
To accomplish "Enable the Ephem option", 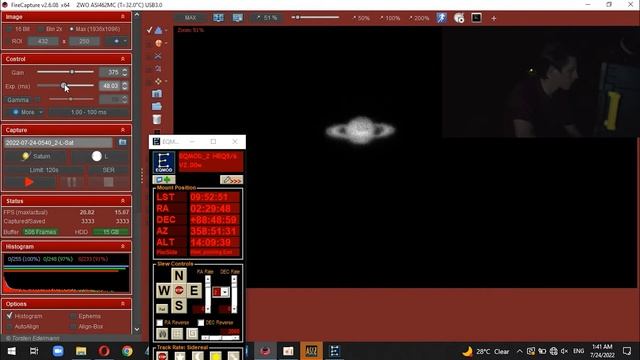I will (x=73, y=316).
